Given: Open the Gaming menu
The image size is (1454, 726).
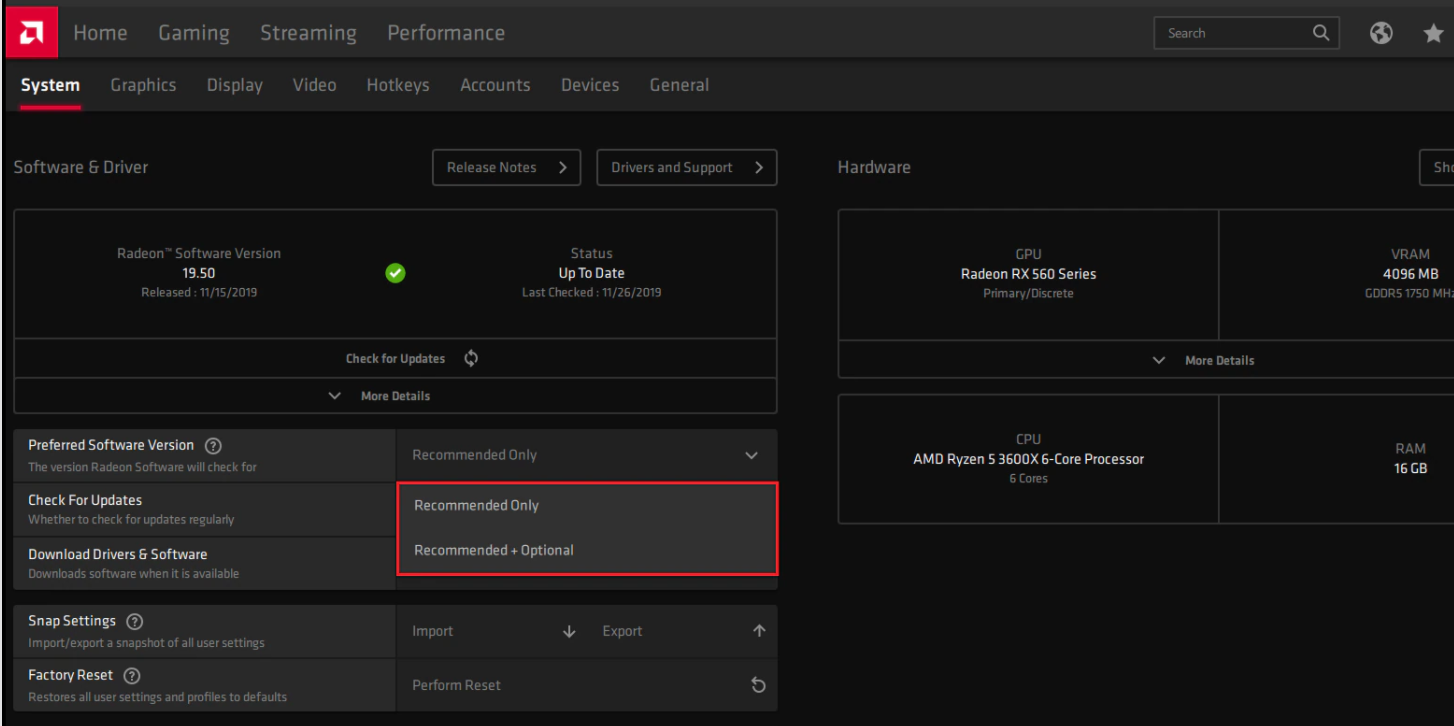Looking at the screenshot, I should click(193, 33).
